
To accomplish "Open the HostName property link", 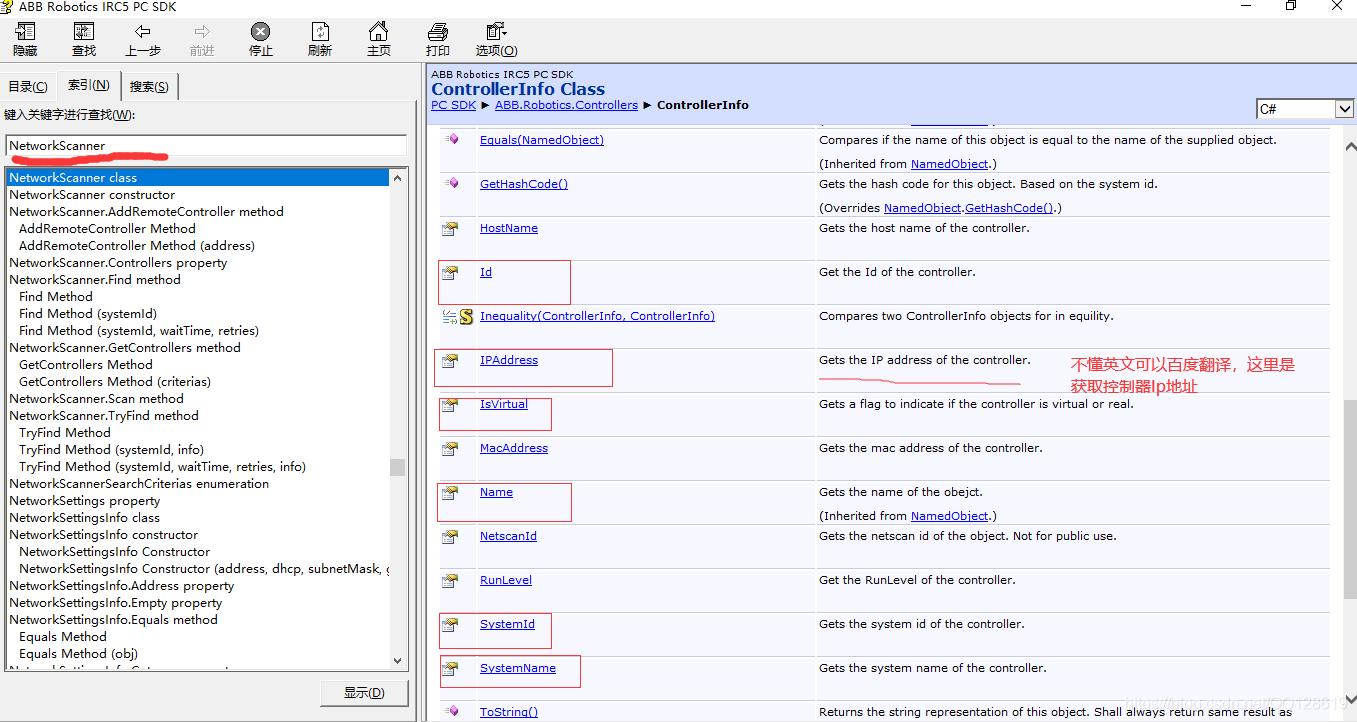I will tap(509, 228).
